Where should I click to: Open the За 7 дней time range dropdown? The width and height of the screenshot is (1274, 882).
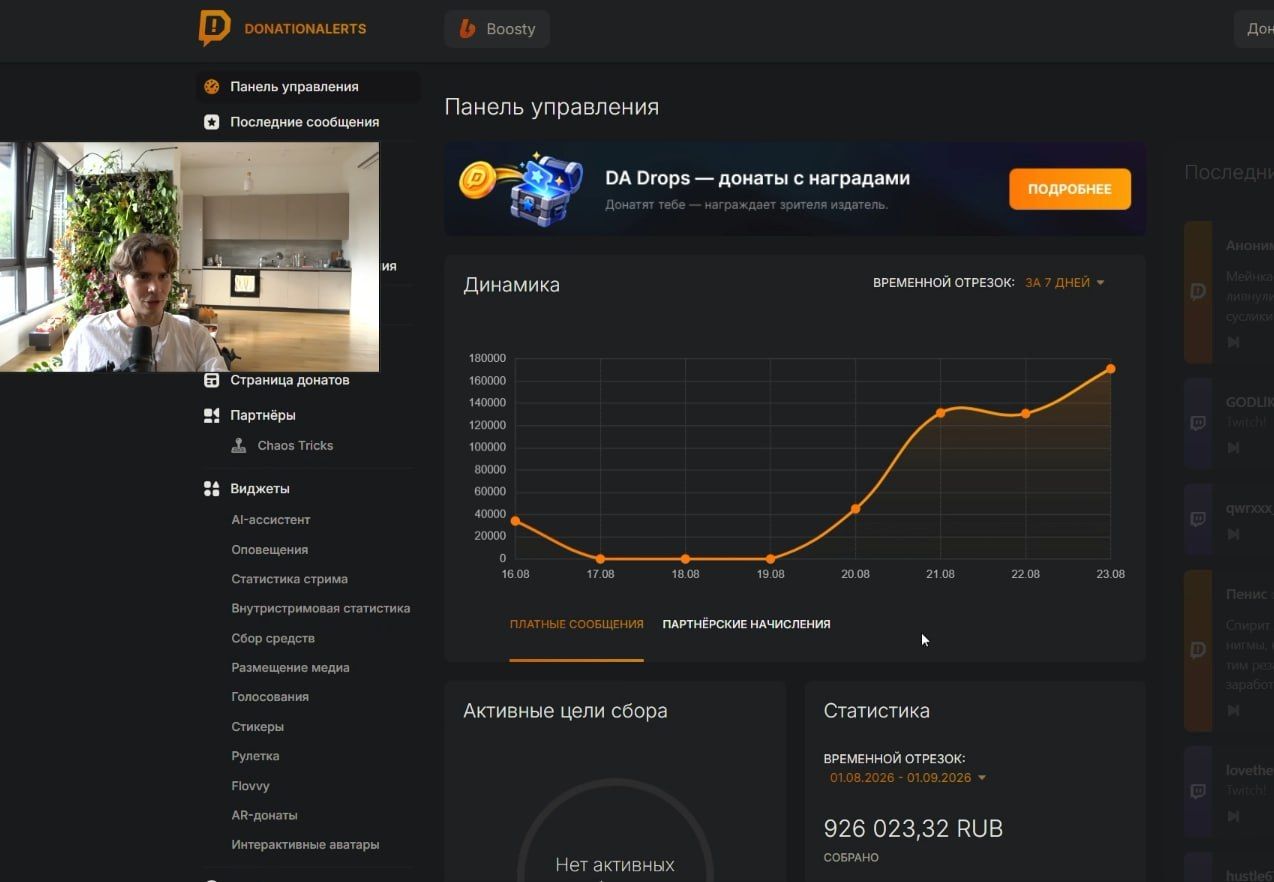tap(1065, 283)
